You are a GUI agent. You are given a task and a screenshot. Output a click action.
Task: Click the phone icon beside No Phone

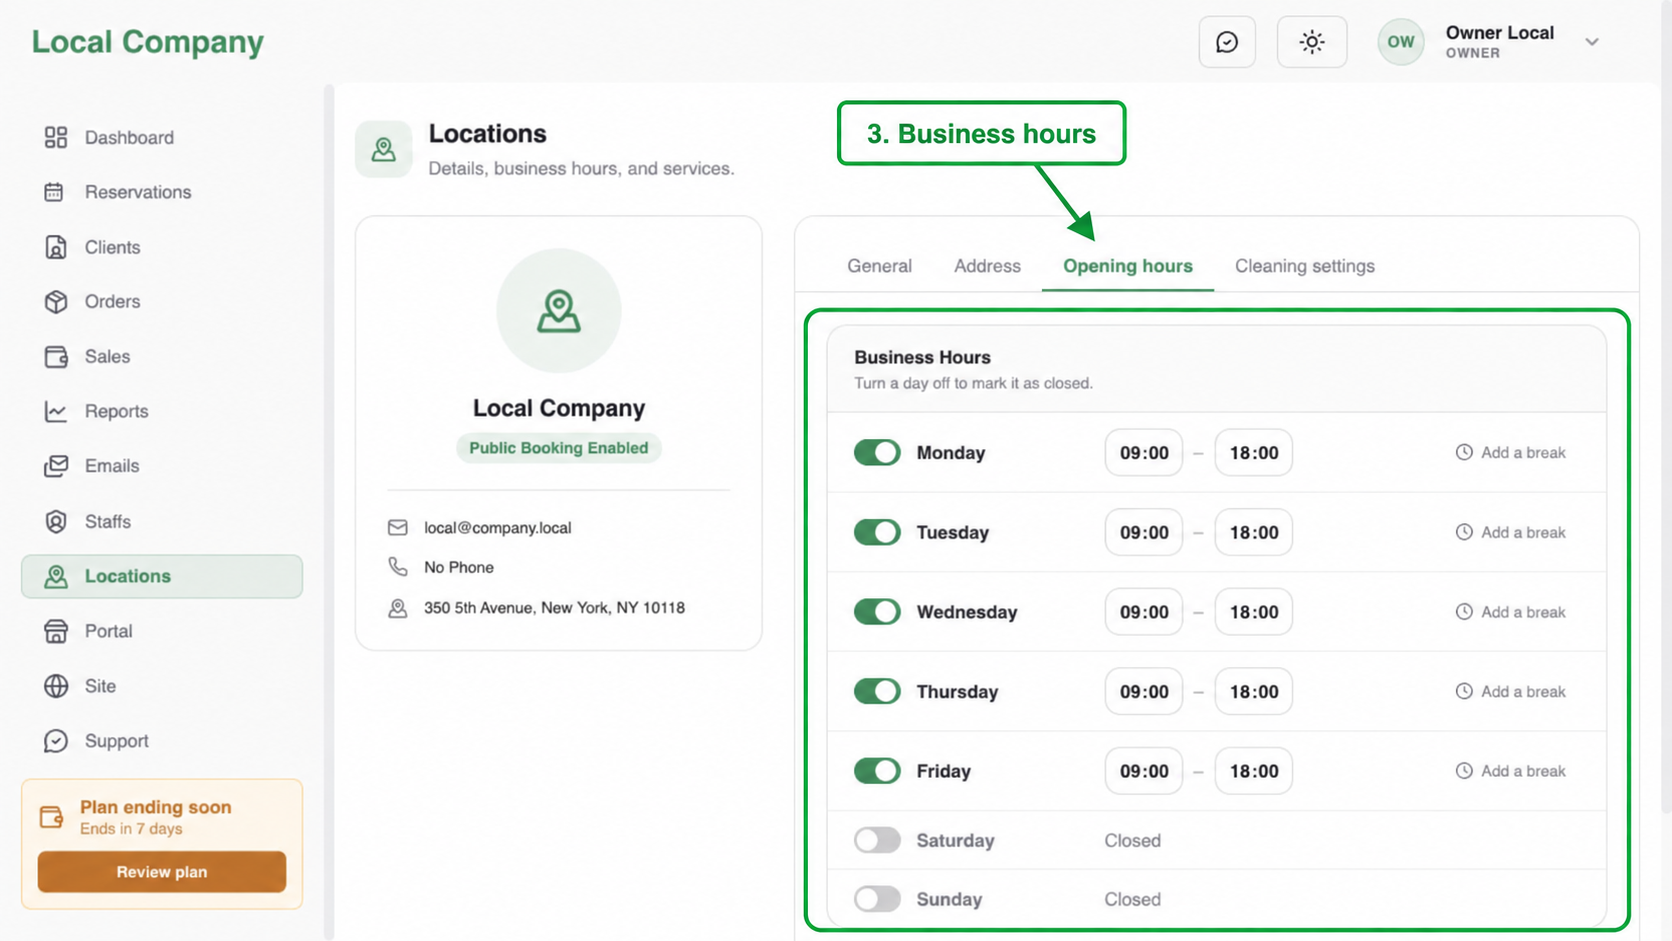coord(397,567)
